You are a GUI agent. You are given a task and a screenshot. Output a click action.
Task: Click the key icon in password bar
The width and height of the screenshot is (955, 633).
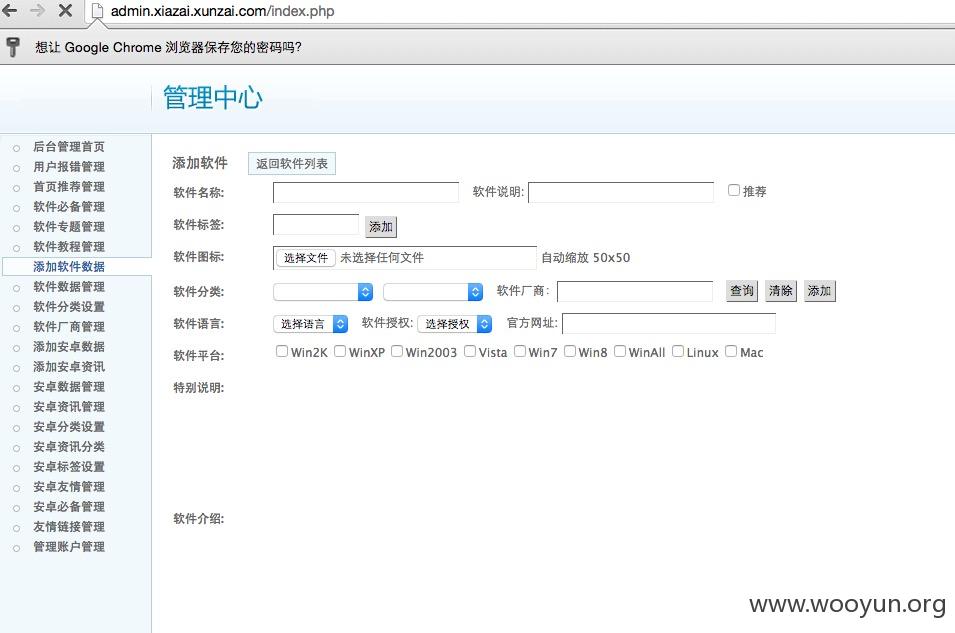13,47
